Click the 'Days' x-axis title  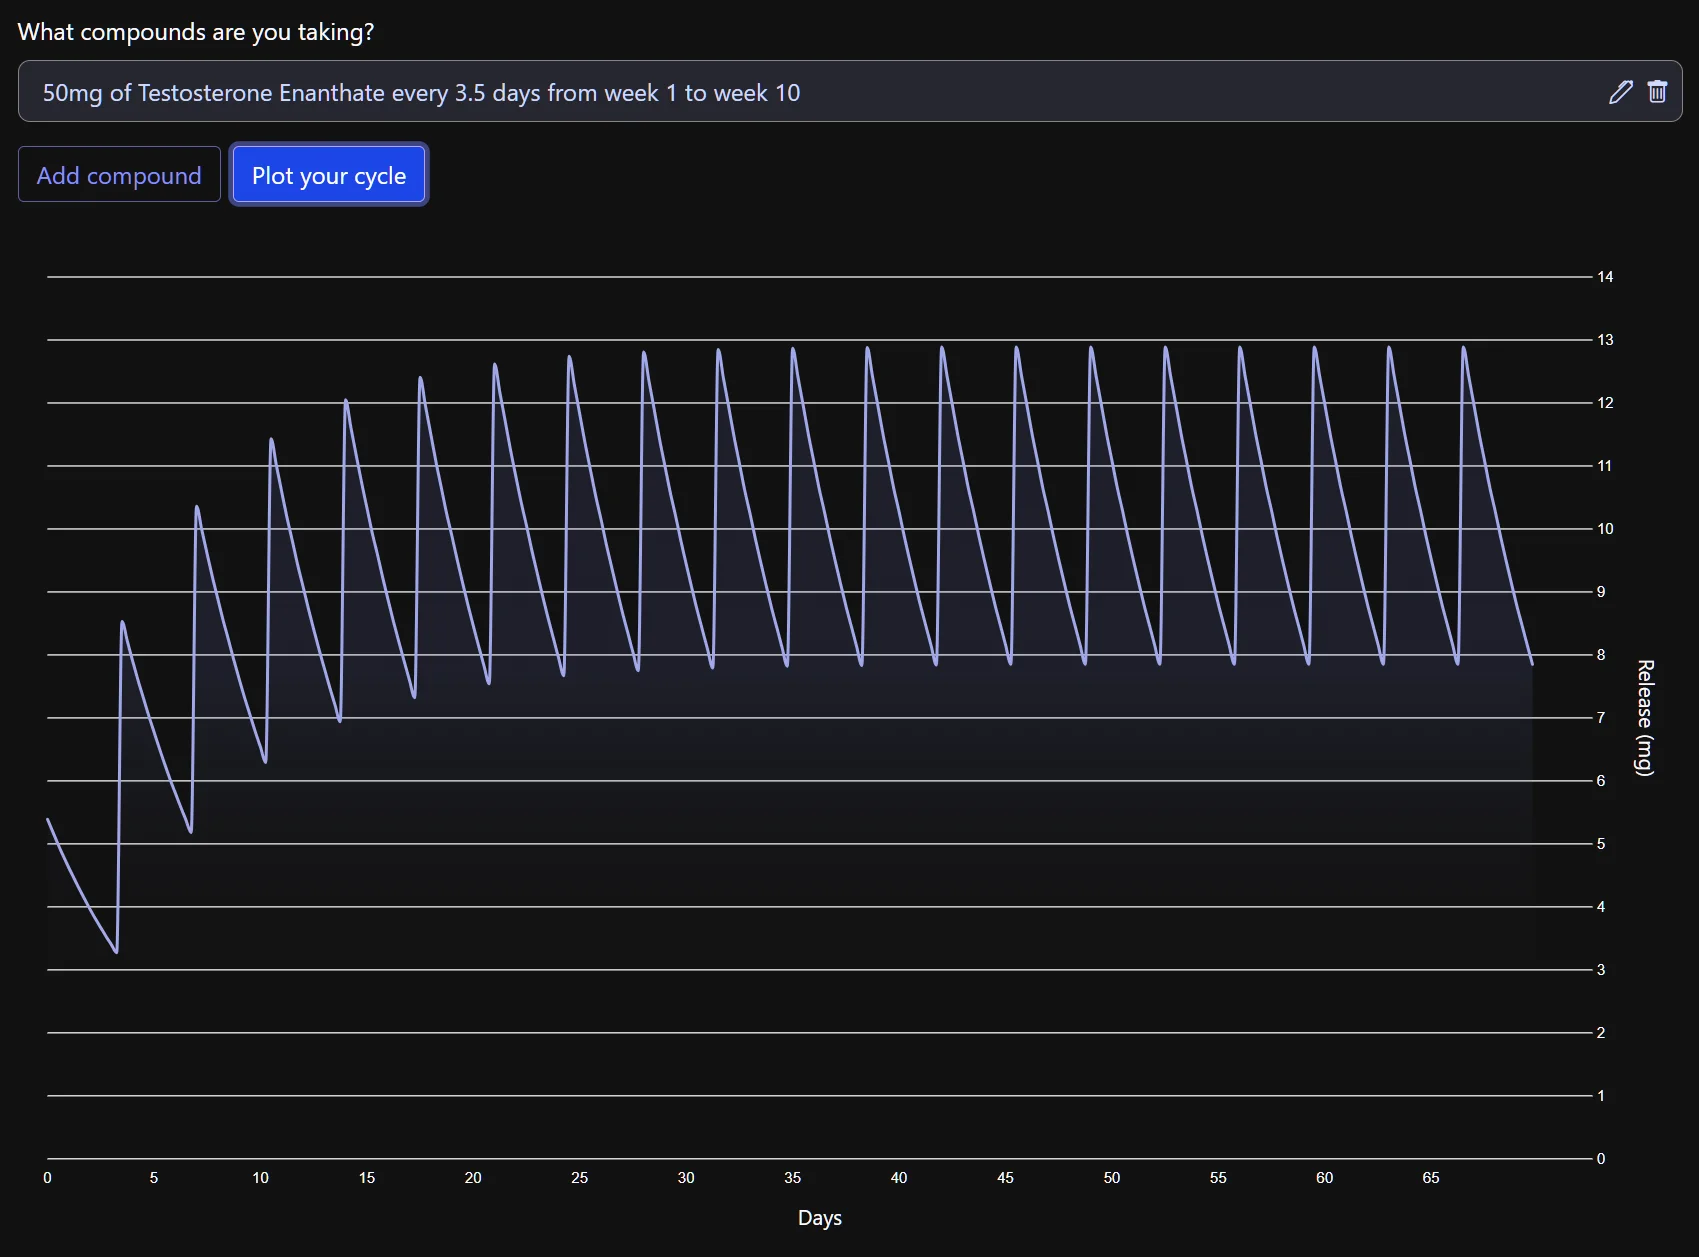[820, 1218]
